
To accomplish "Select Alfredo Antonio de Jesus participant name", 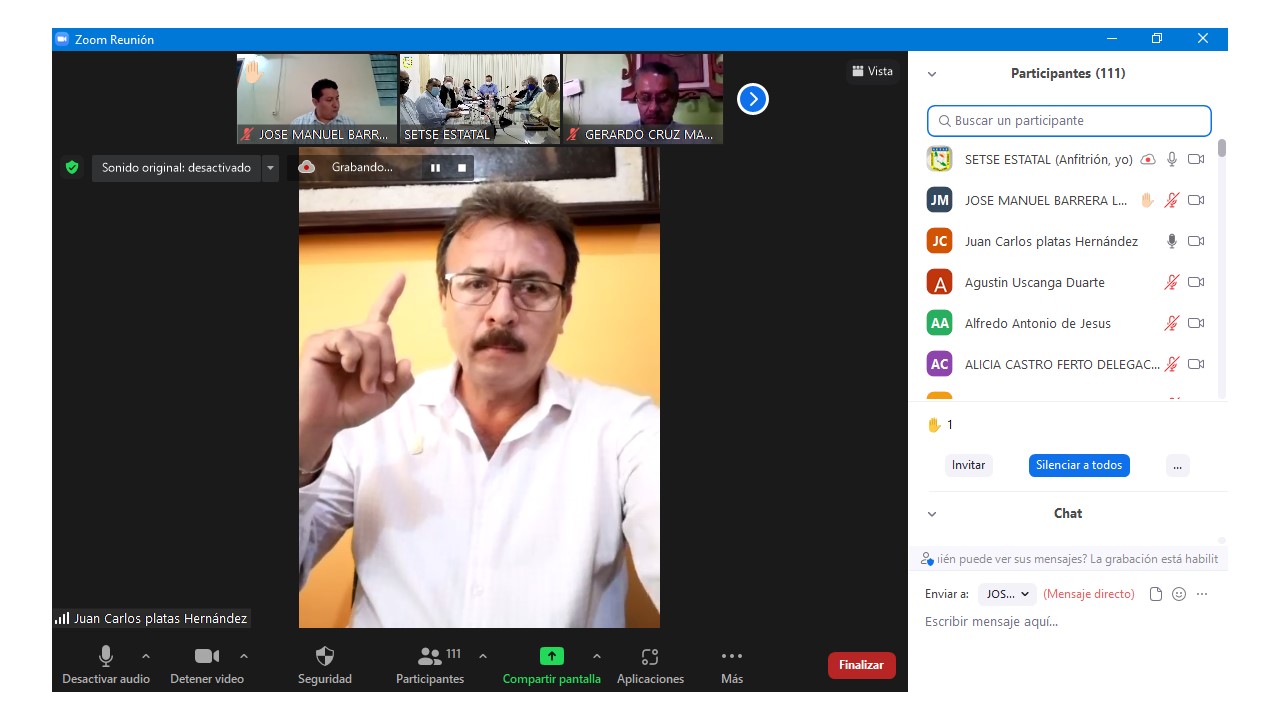I will point(1038,323).
